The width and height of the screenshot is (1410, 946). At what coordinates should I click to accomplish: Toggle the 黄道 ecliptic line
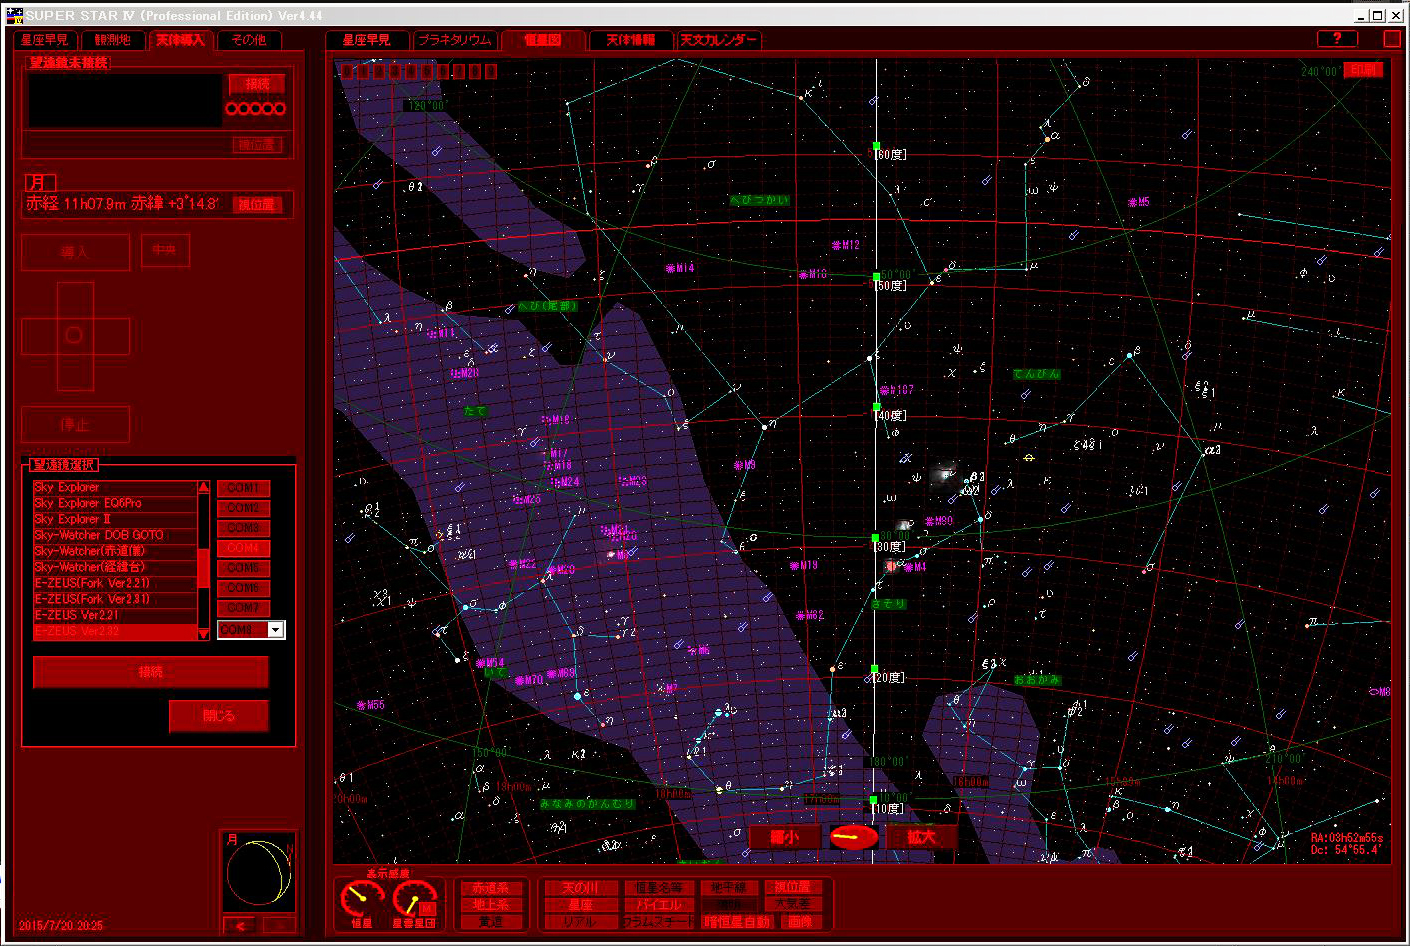[491, 922]
